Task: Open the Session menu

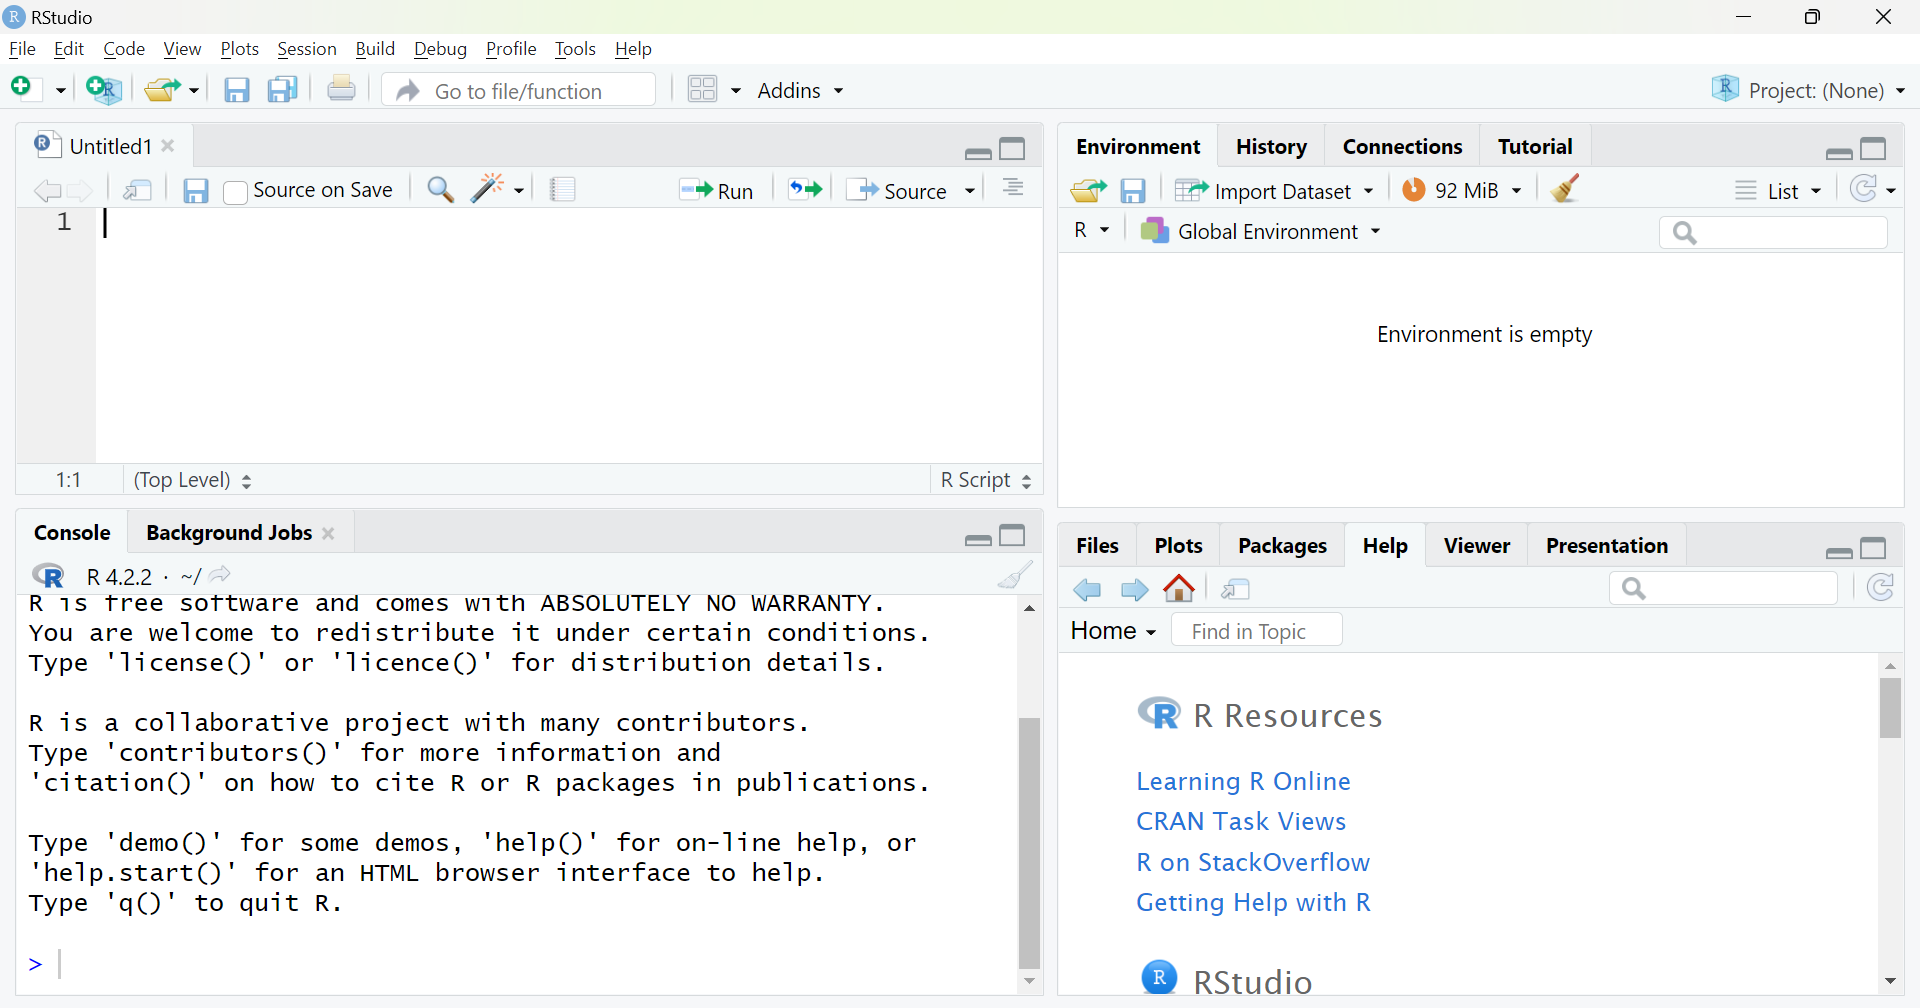Action: 306,49
